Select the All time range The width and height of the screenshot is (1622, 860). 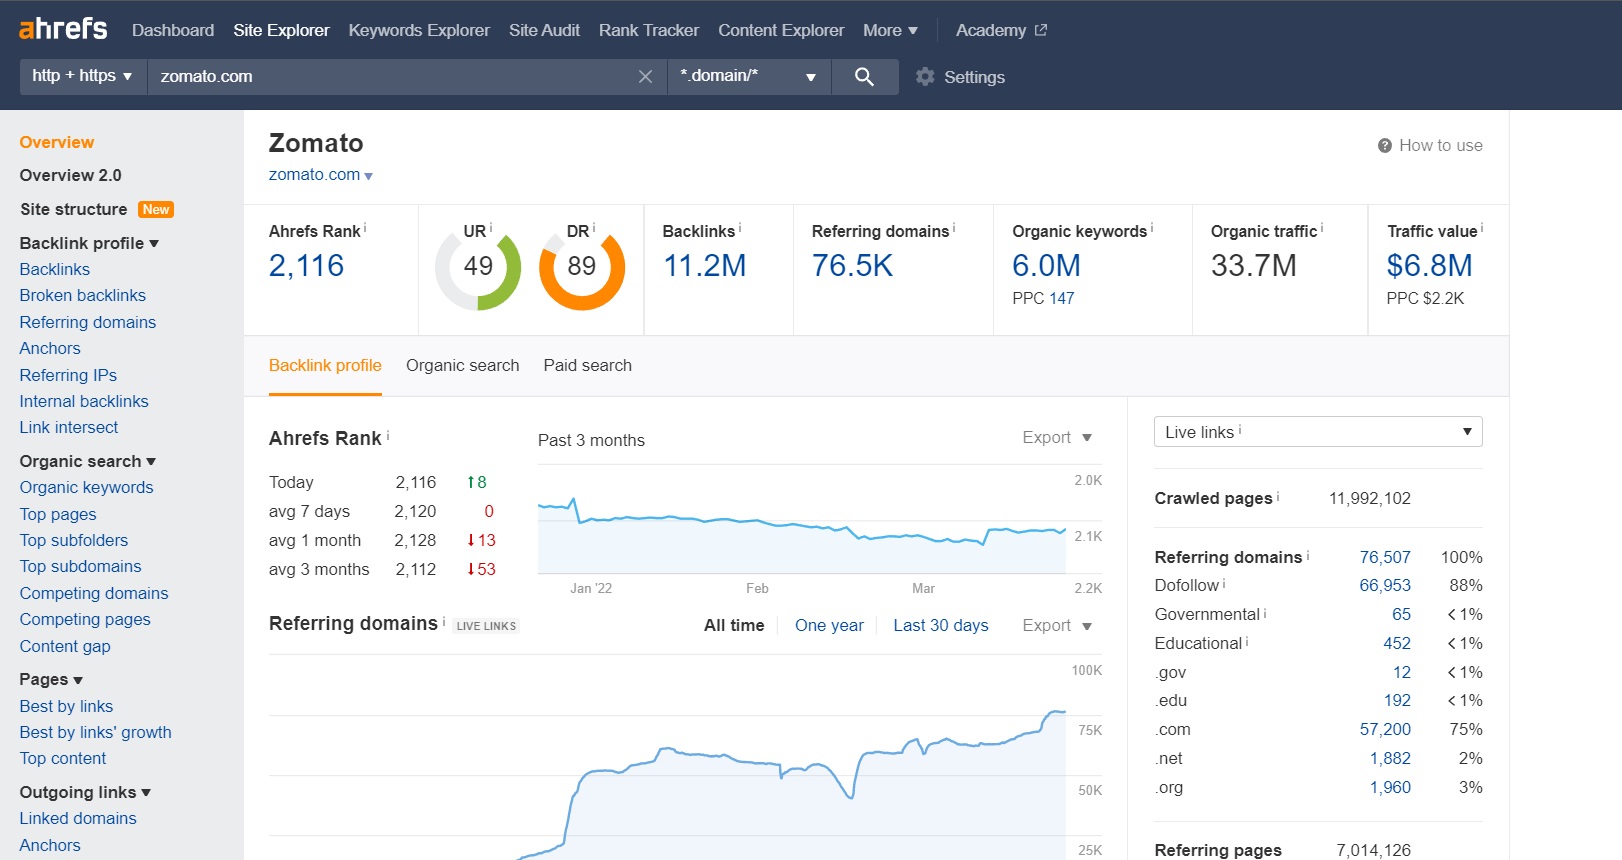[734, 625]
